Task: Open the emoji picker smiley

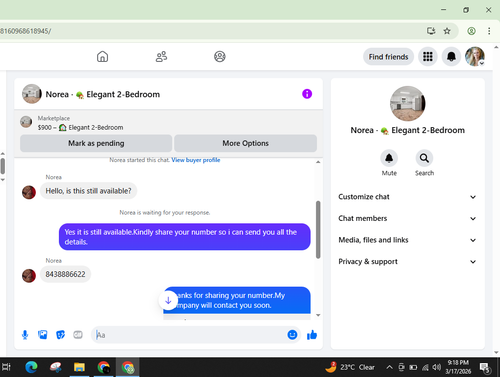Action: pyautogui.click(x=292, y=334)
